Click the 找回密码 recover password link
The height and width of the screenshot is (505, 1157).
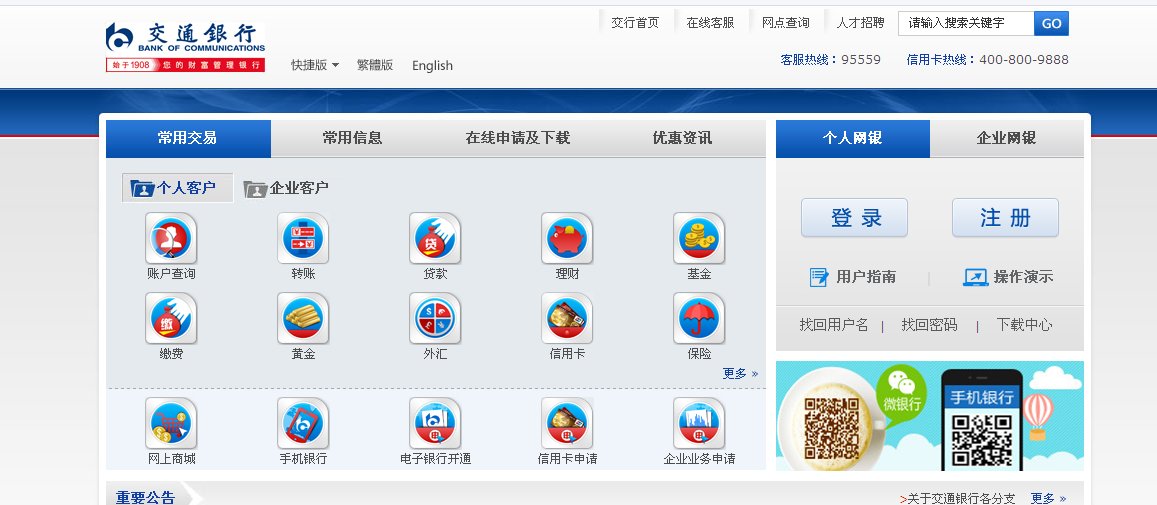pos(929,325)
